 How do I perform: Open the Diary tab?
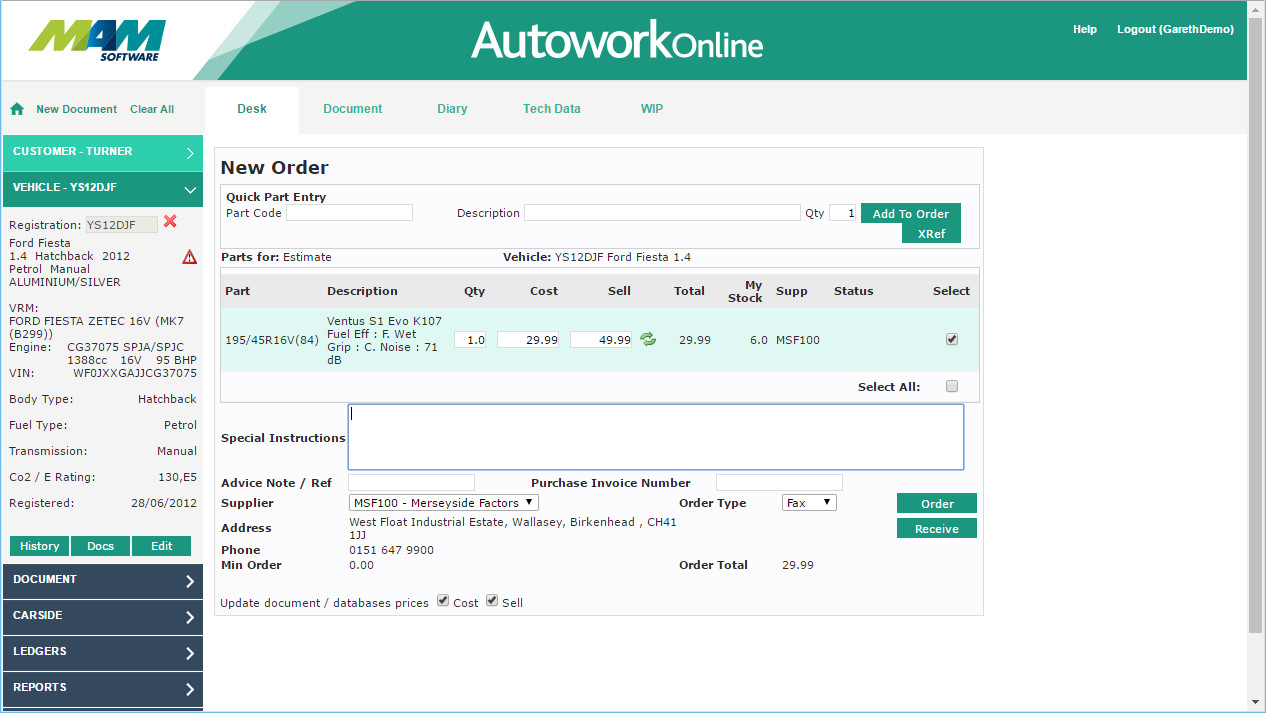tap(452, 109)
